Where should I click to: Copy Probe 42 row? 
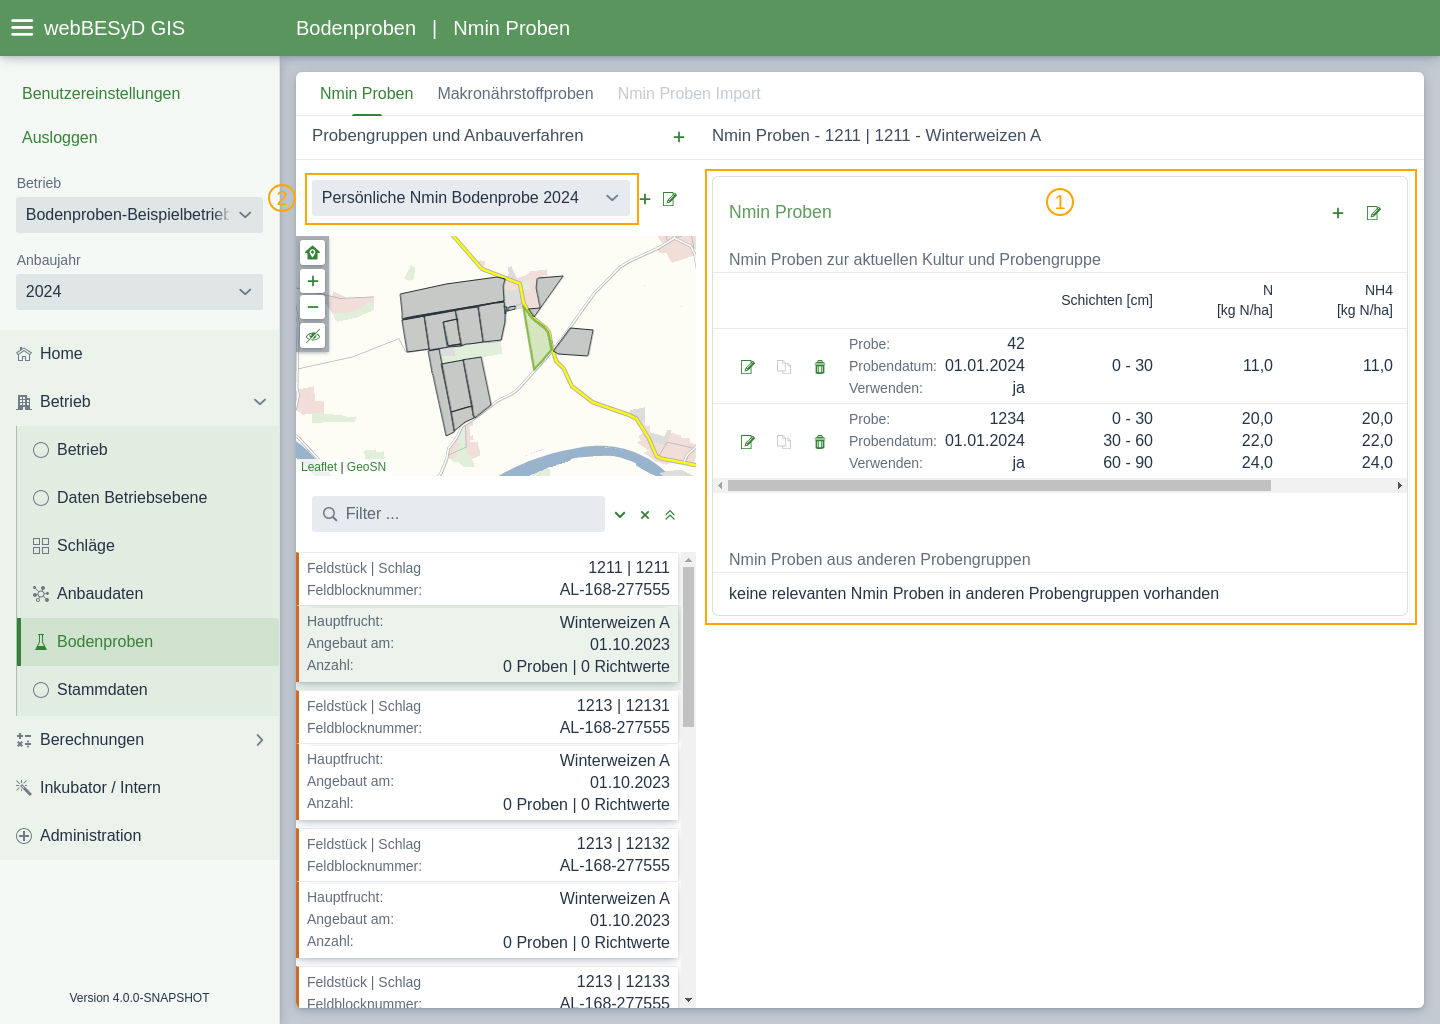click(x=784, y=367)
